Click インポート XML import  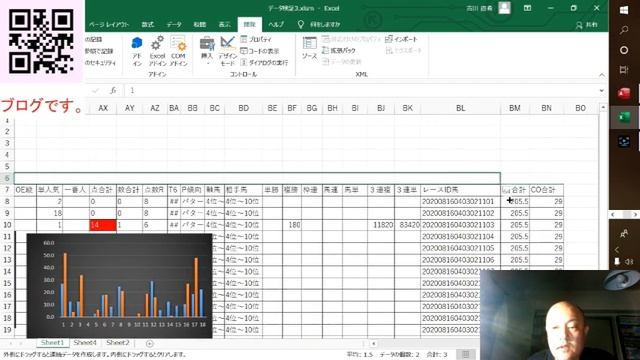click(401, 39)
